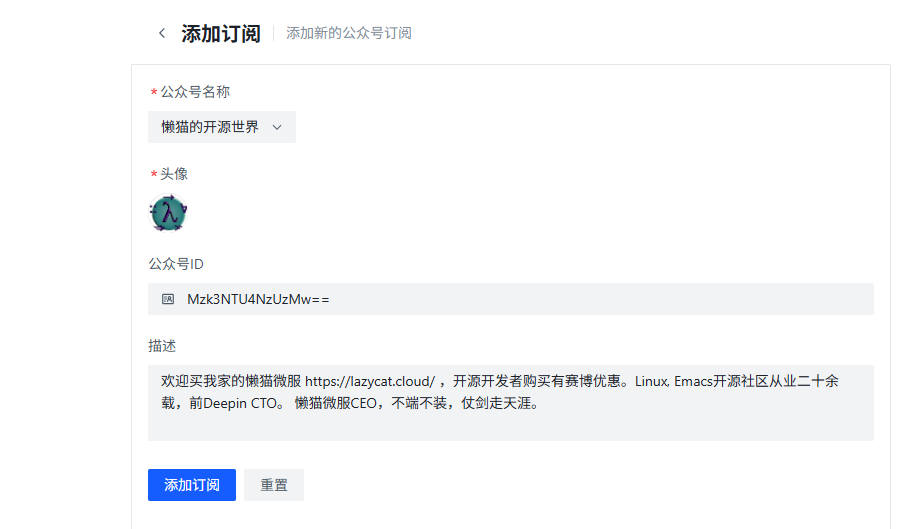Click the lambda avatar image
The width and height of the screenshot is (918, 529).
pyautogui.click(x=168, y=212)
